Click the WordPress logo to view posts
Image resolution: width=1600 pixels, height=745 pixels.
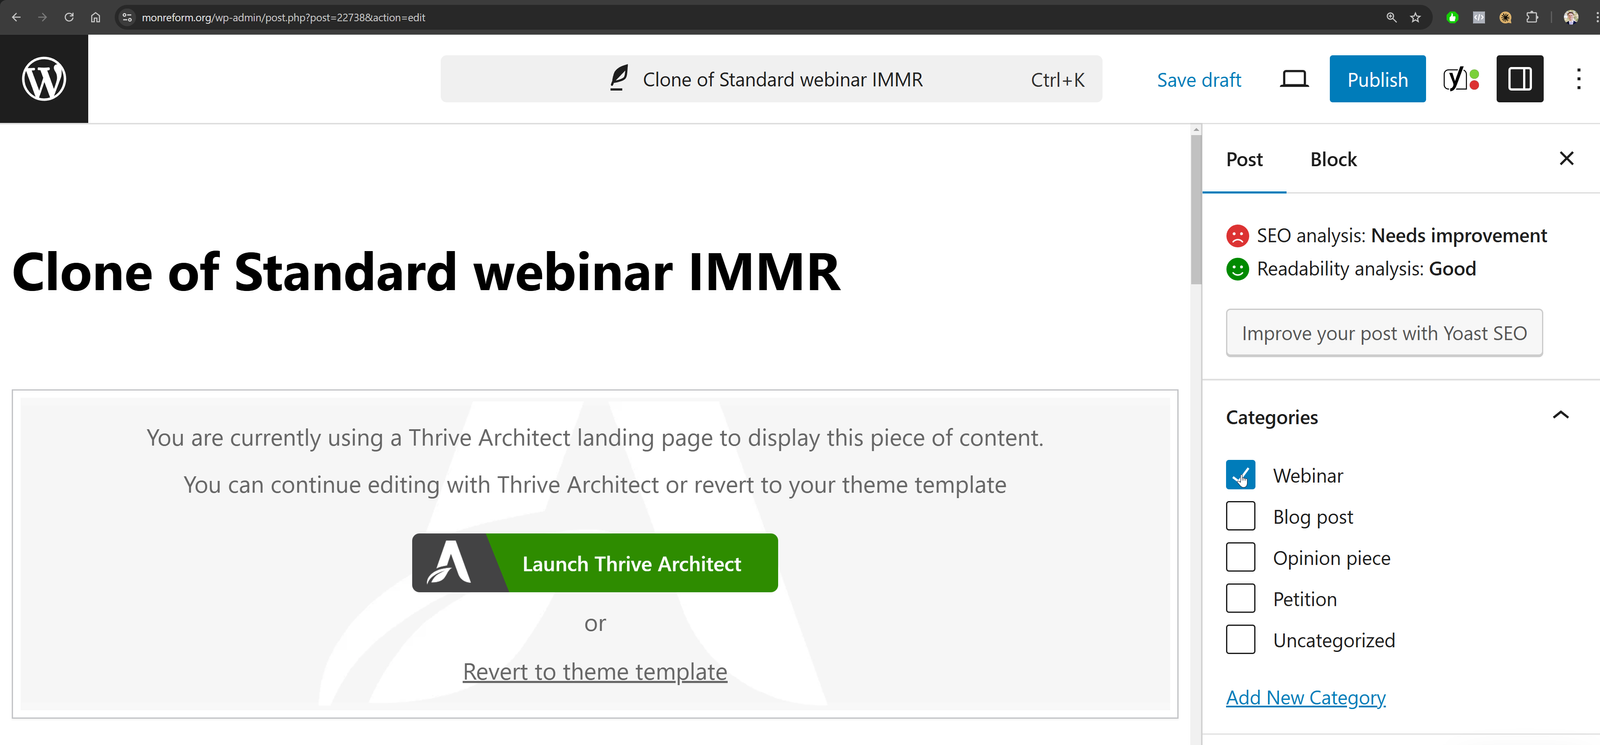[x=44, y=79]
